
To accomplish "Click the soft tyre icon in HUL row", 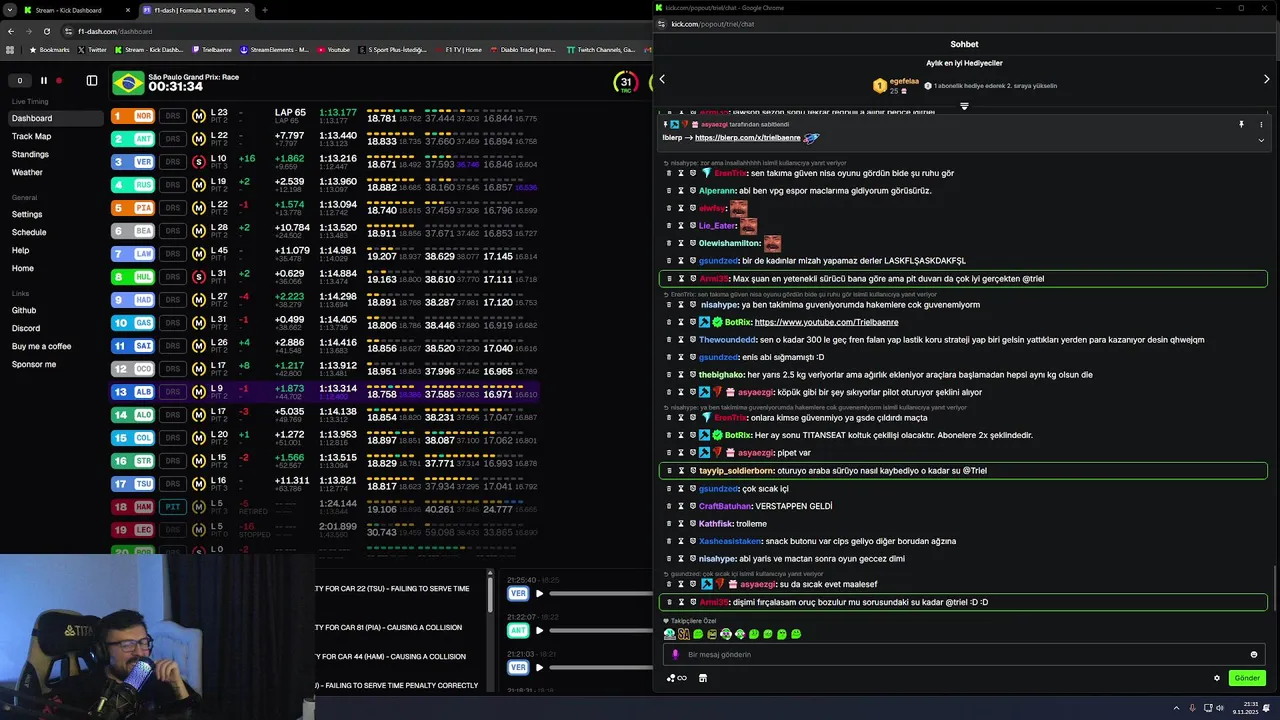I will (x=198, y=277).
